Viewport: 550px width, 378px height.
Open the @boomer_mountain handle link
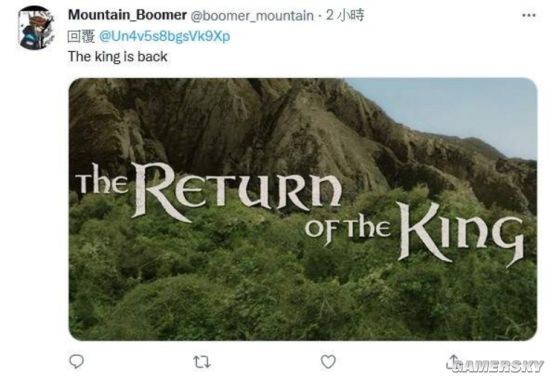click(x=252, y=16)
